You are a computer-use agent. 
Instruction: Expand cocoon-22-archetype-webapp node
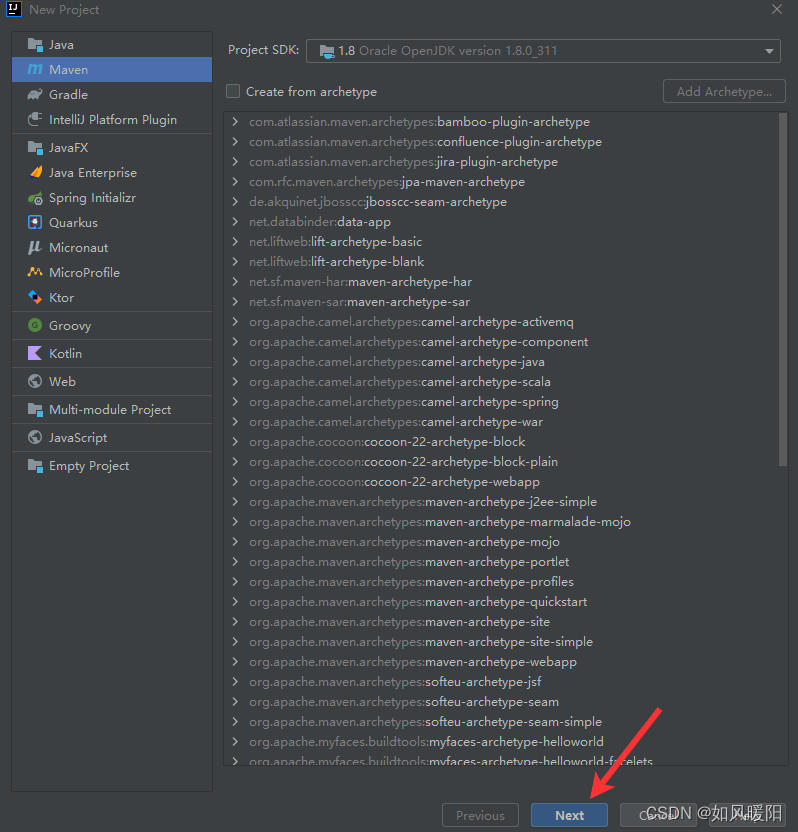click(x=235, y=482)
